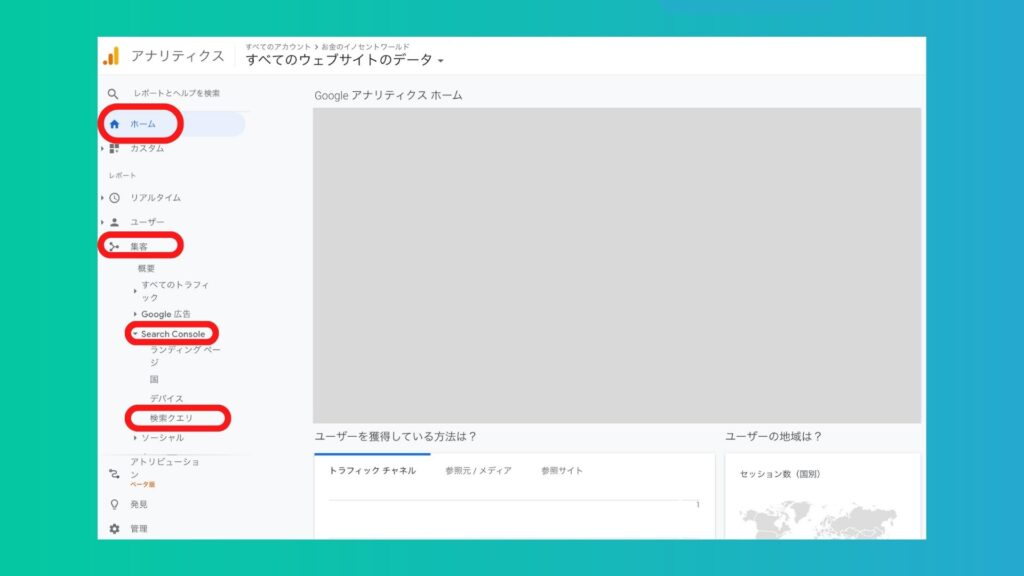The width and height of the screenshot is (1024, 576).
Task: Click the ユーザーを獲得している方法は？ heading
Action: pos(396,436)
